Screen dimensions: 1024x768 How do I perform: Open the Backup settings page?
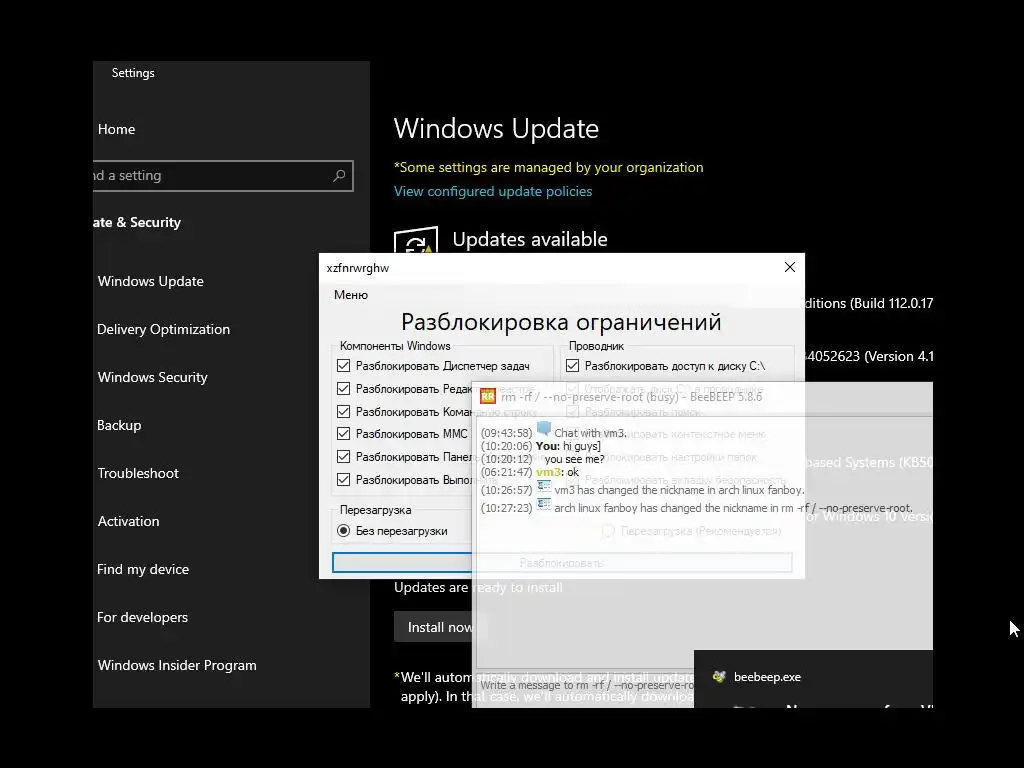(x=119, y=425)
